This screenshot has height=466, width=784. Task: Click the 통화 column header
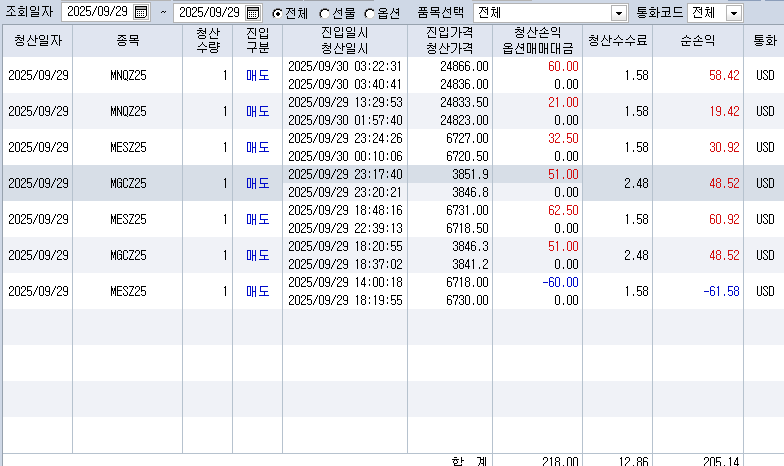[764, 40]
